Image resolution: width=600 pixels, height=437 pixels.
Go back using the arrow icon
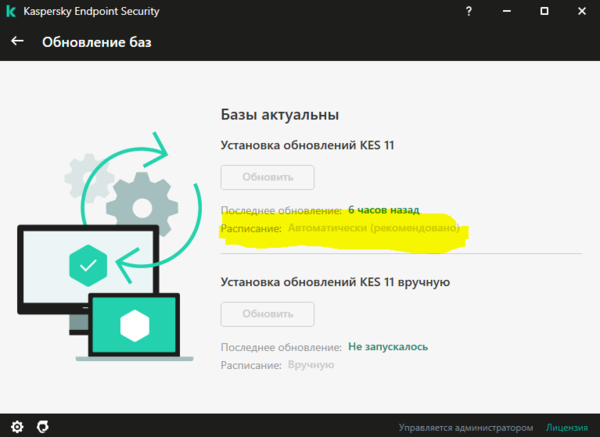17,41
